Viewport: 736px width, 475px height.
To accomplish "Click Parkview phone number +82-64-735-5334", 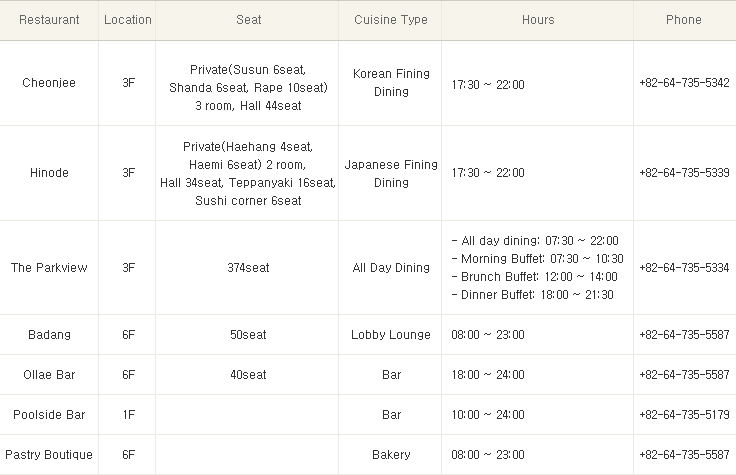I will point(684,268).
